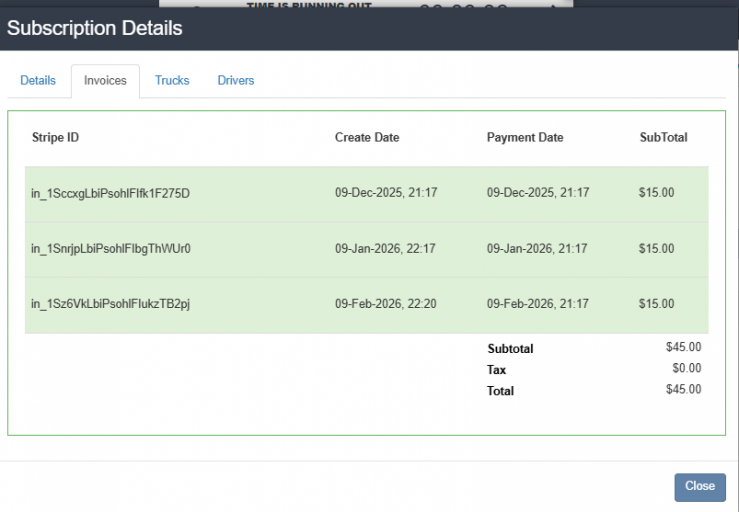Switch to the Details tab
The image size is (739, 512).
tap(38, 81)
